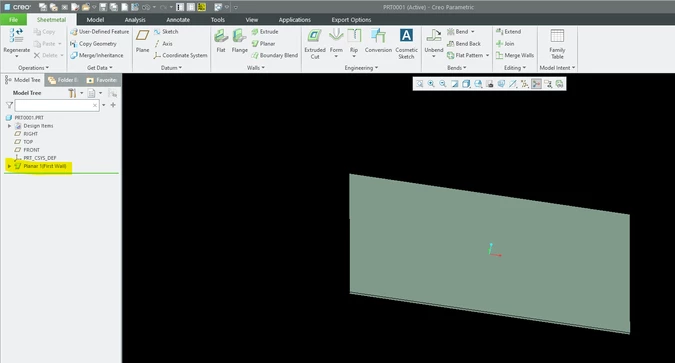Click the Model Tree search input field
The width and height of the screenshot is (675, 363).
[57, 105]
